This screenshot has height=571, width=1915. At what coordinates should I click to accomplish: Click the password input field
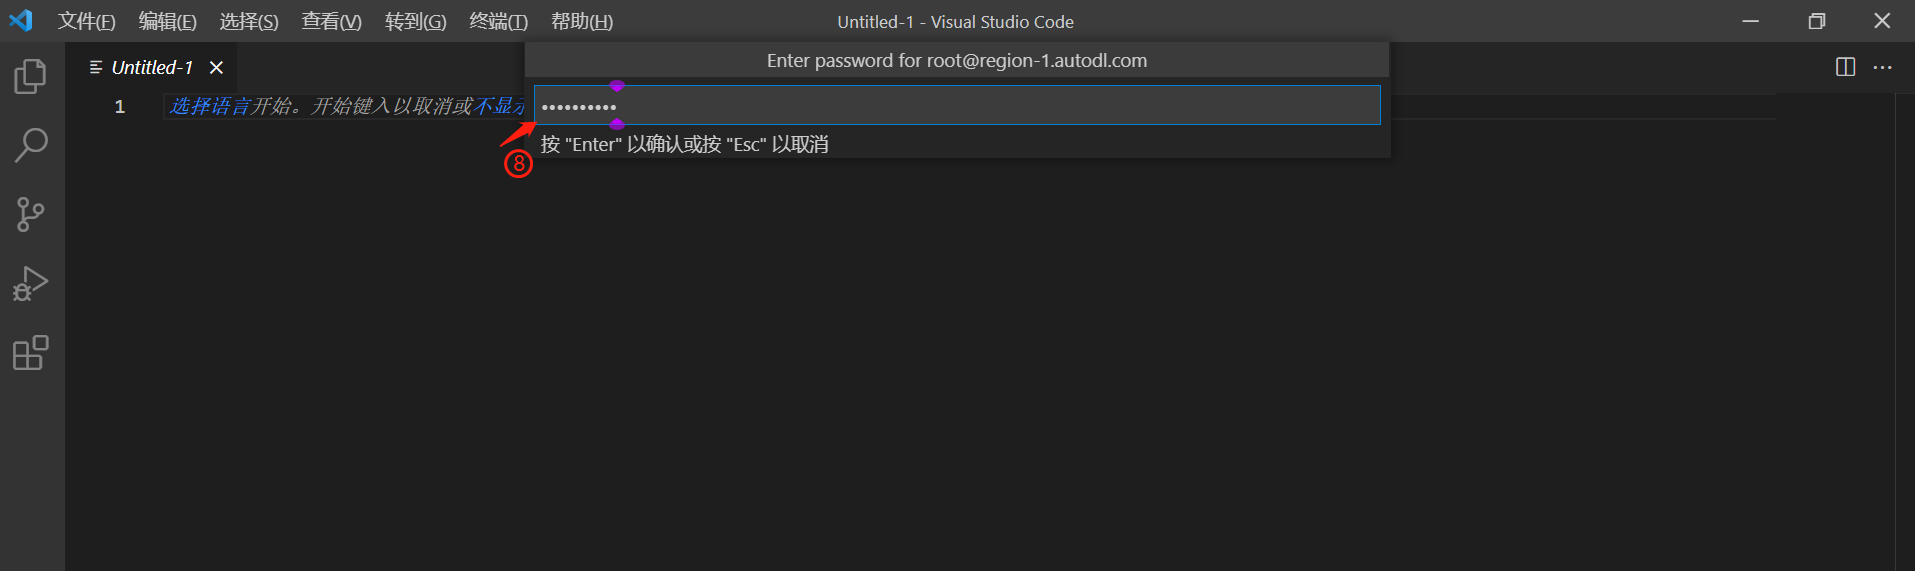(x=957, y=105)
